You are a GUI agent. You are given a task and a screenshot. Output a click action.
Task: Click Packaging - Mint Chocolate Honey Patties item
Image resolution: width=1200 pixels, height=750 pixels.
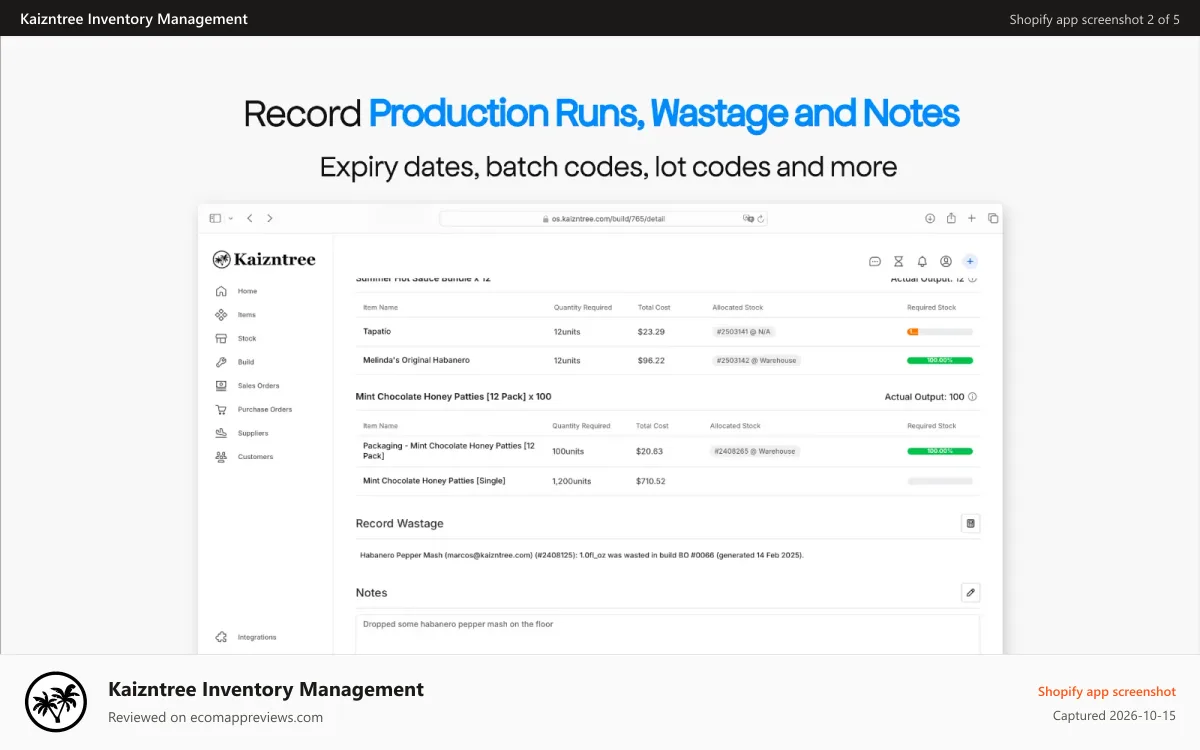pyautogui.click(x=449, y=451)
